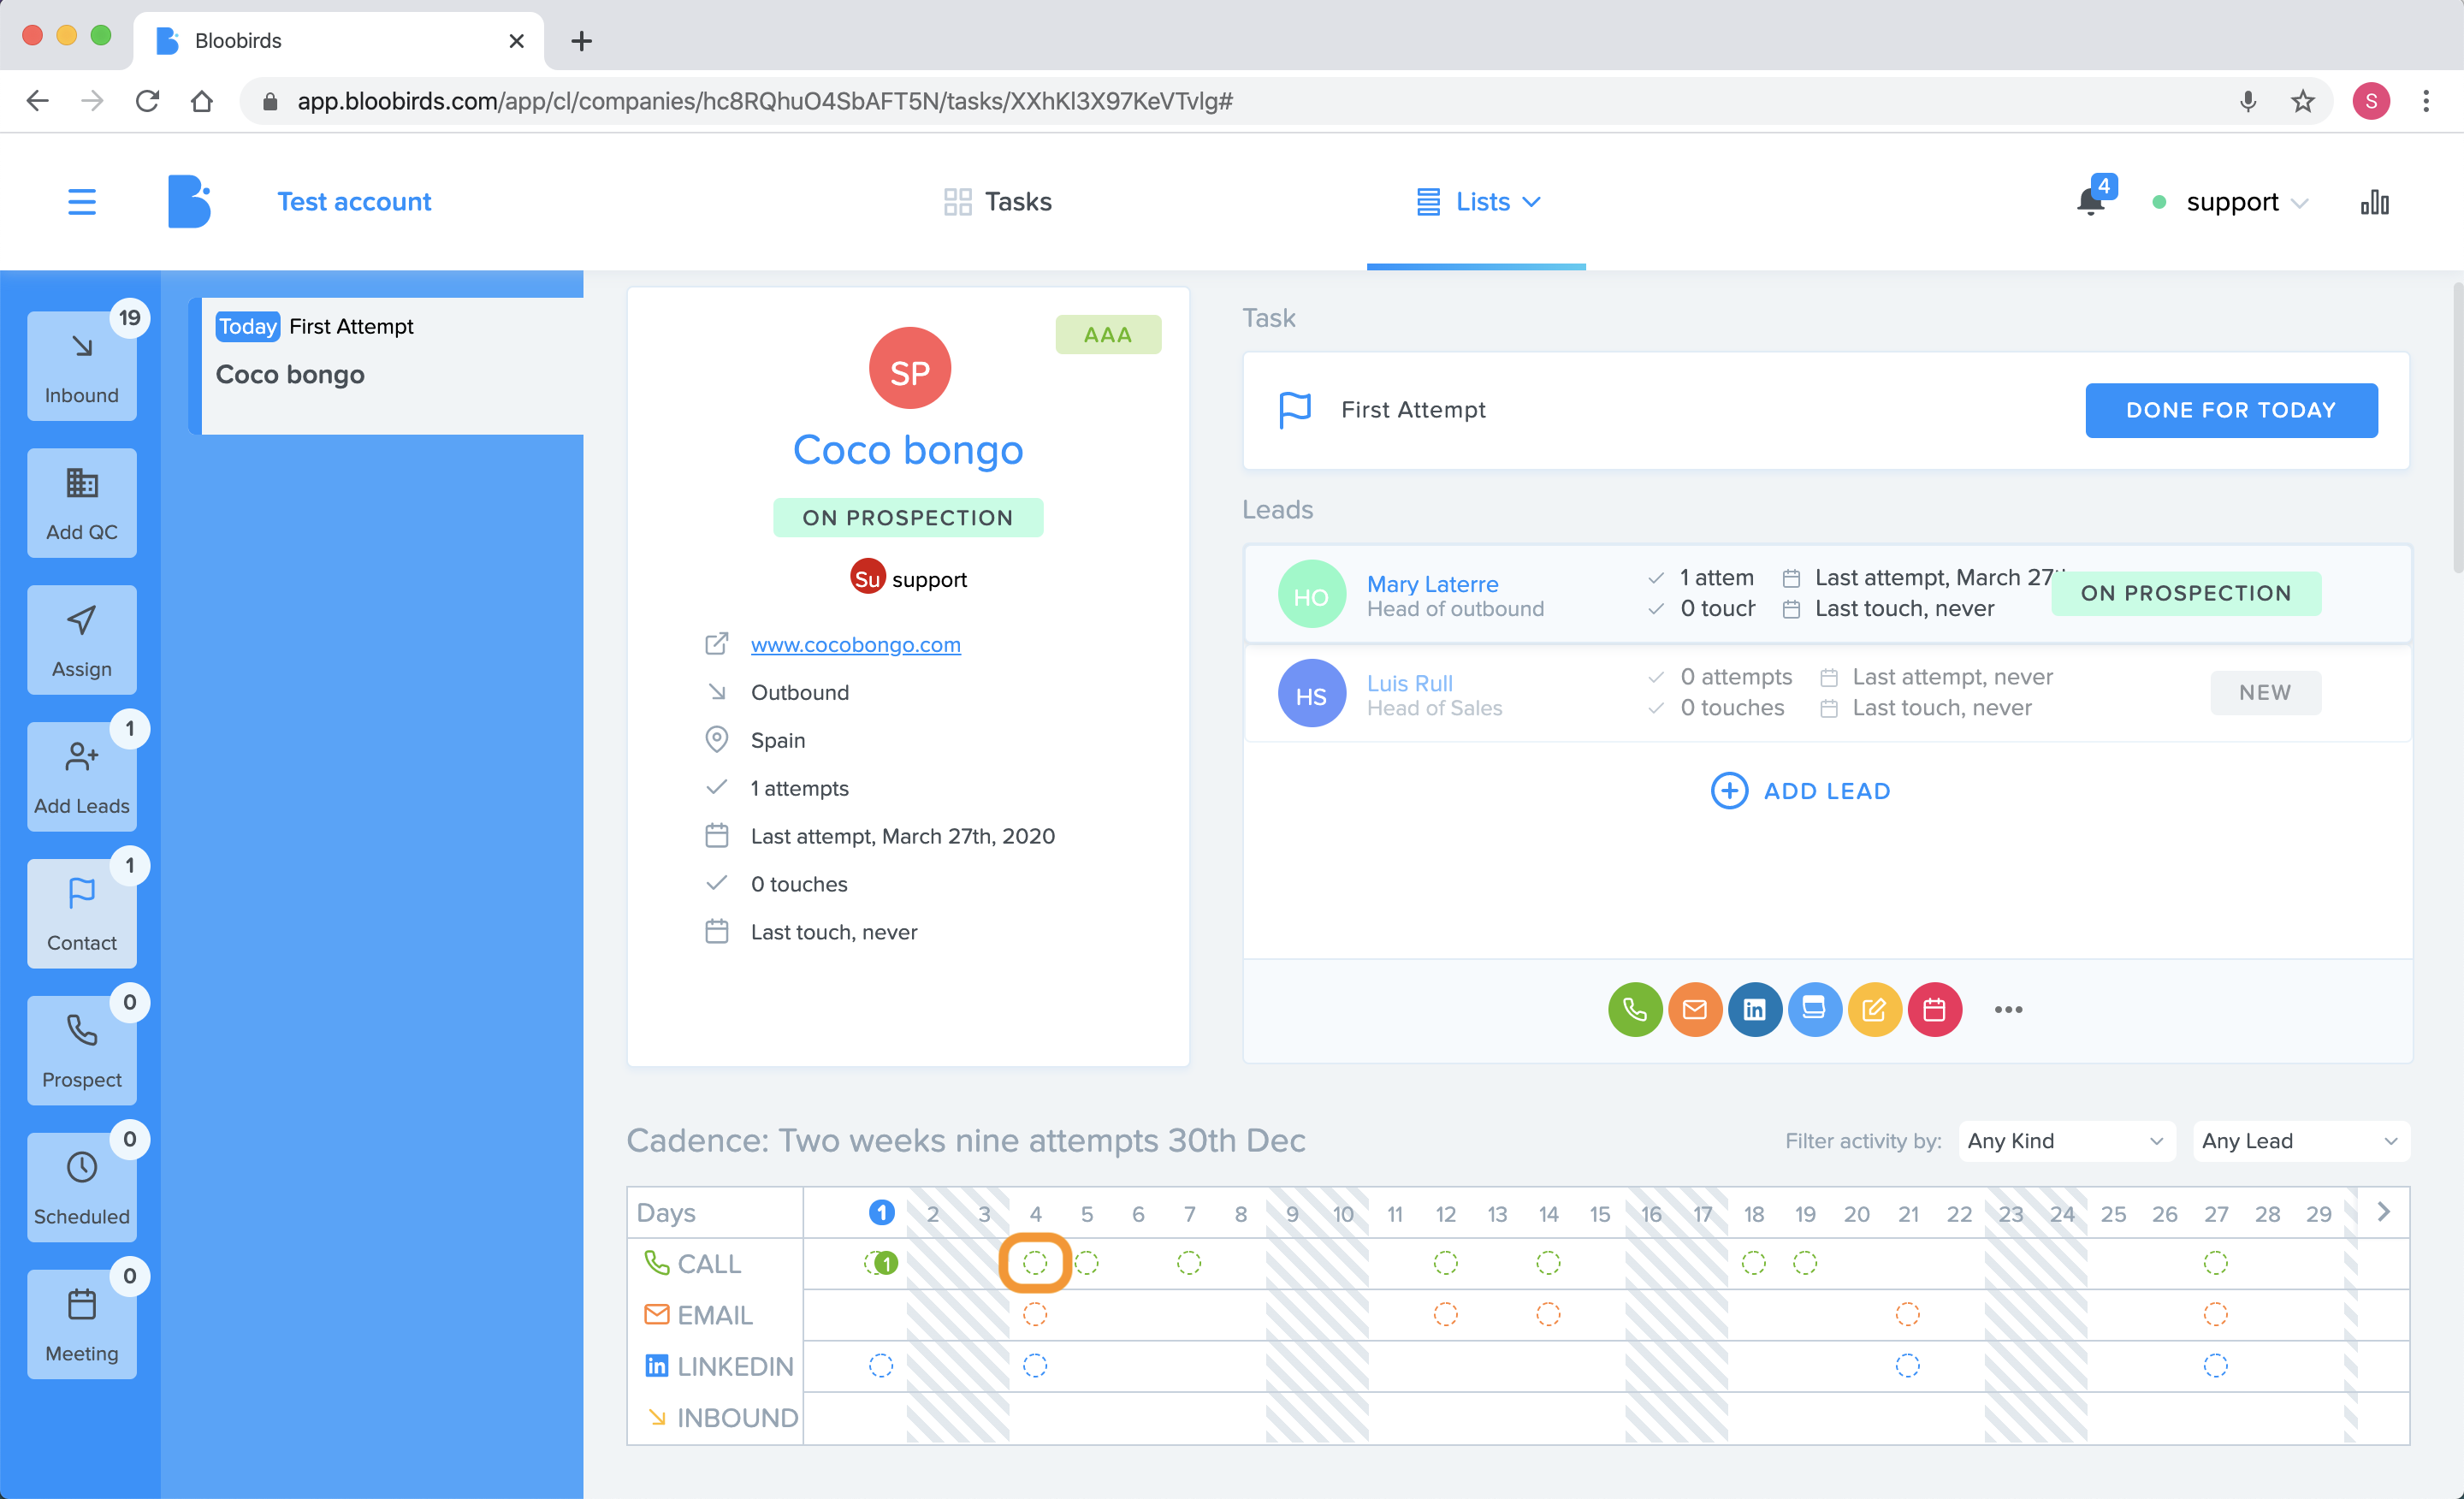Viewport: 2464px width, 1499px height.
Task: Open the hamburger menu icon
Action: coord(82,202)
